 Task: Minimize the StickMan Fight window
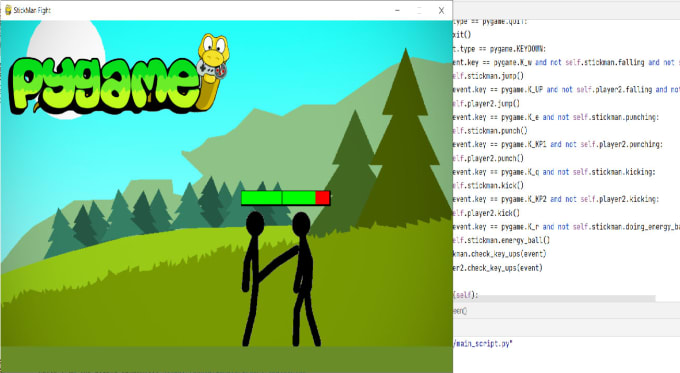(x=397, y=10)
